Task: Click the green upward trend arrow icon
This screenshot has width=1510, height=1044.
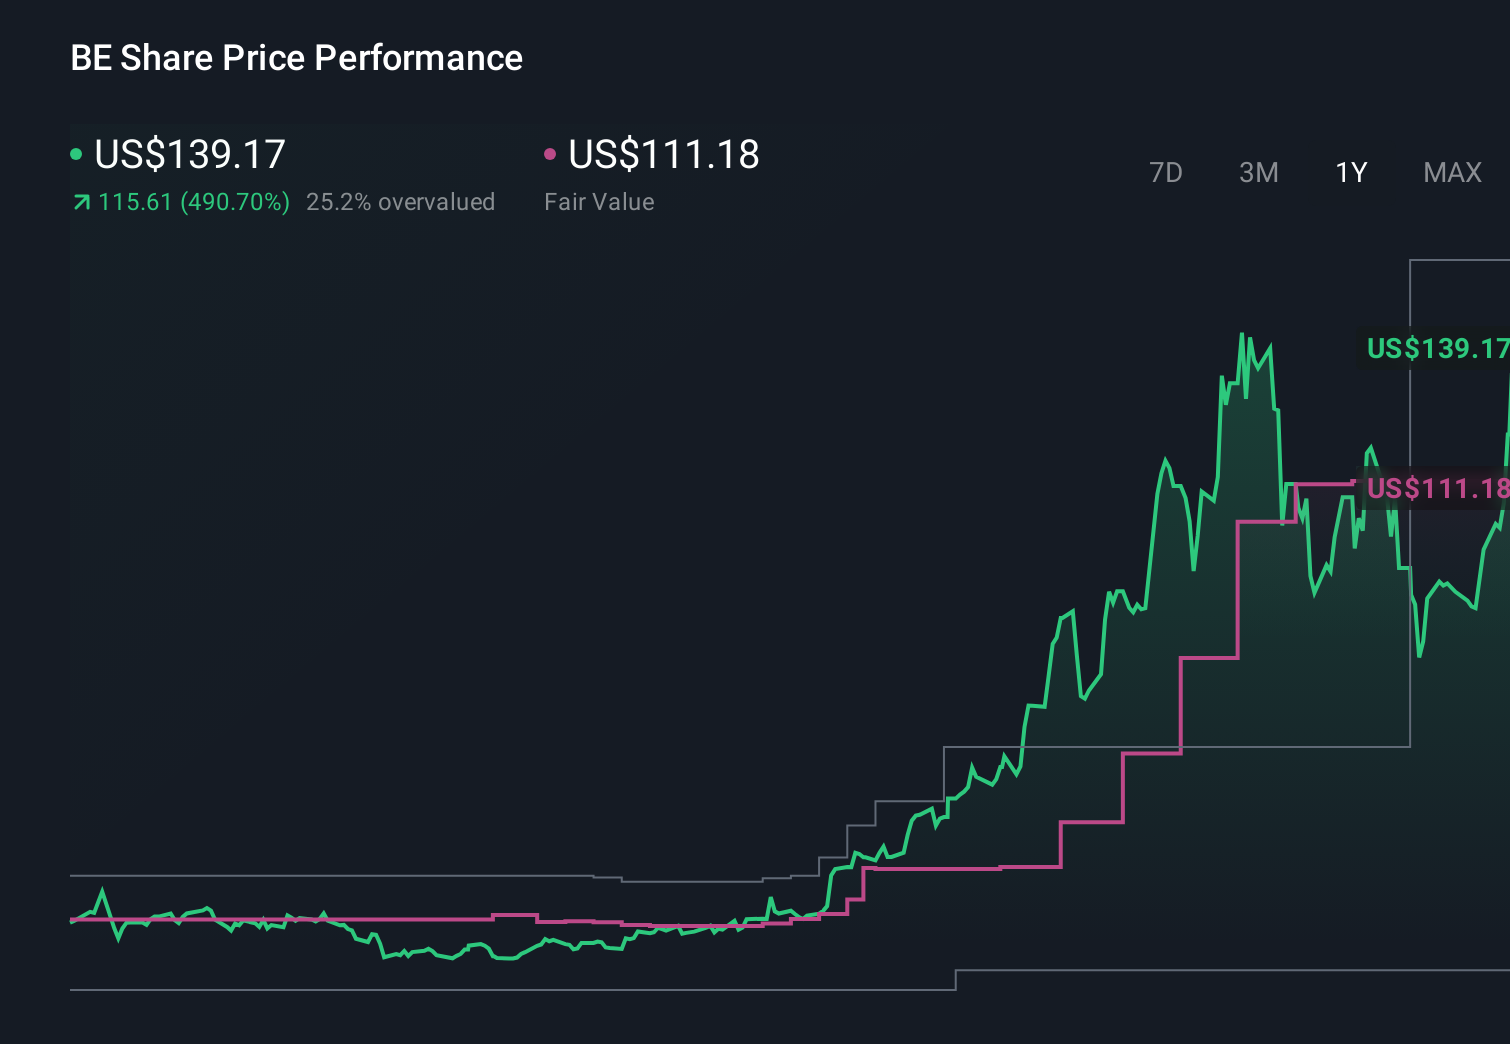Action: [x=81, y=201]
